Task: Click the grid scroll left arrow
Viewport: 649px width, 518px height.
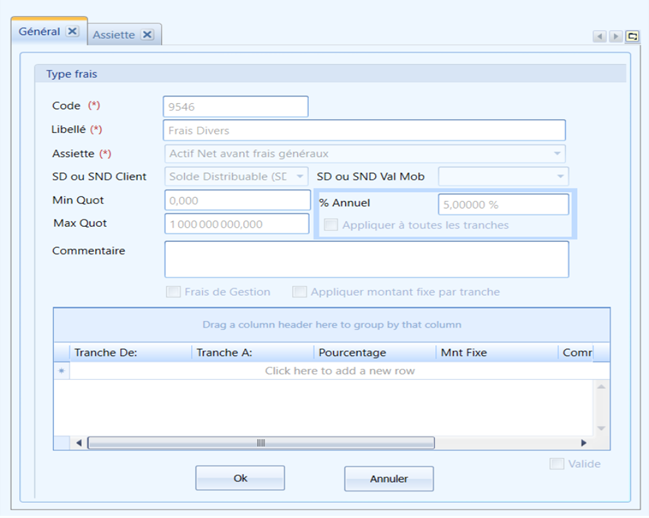Action: (79, 443)
